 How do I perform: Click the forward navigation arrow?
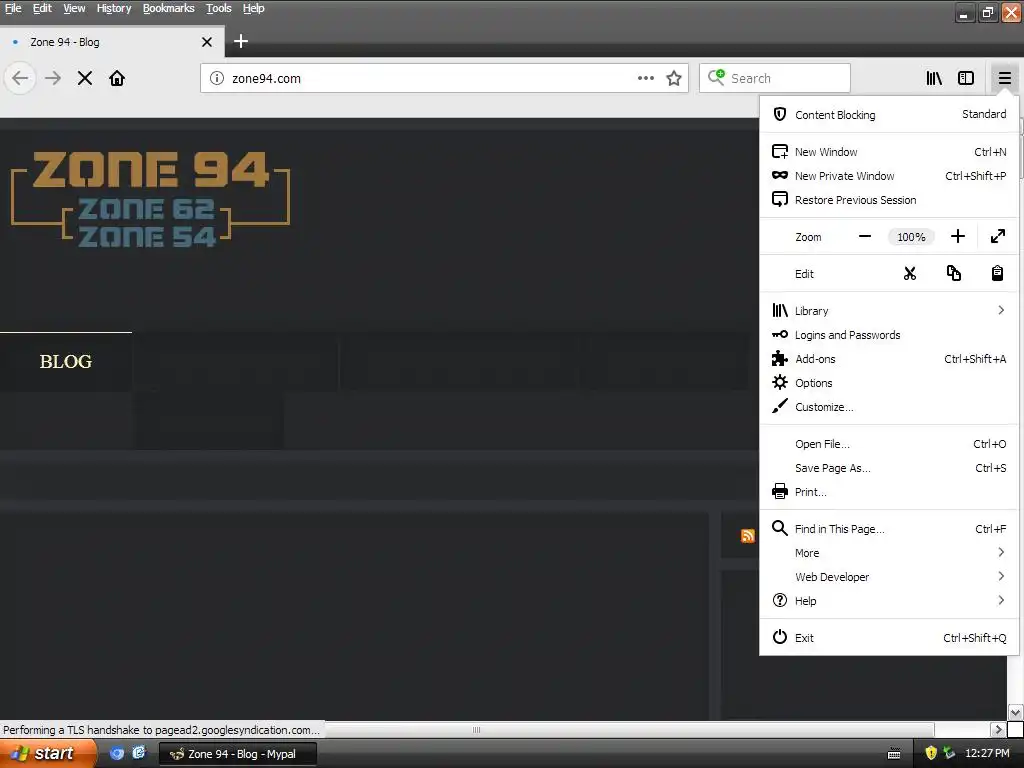click(x=53, y=78)
